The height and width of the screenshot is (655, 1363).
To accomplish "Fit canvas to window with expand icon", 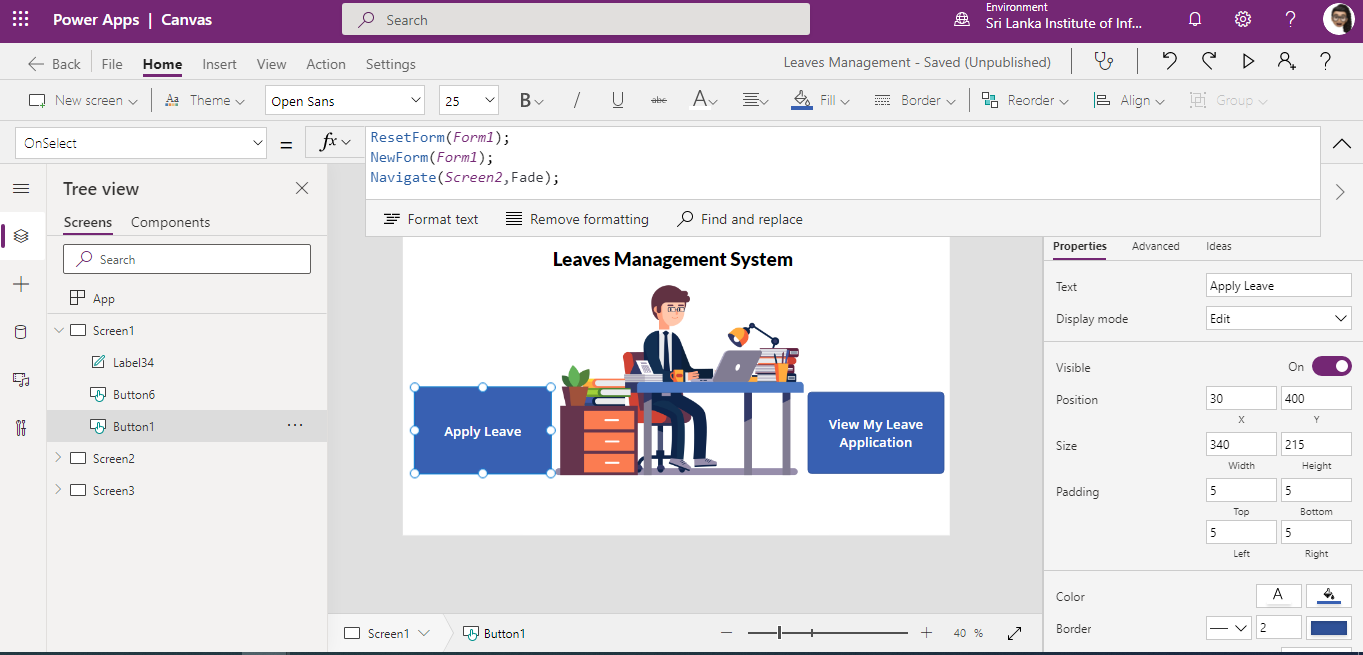I will pyautogui.click(x=1014, y=633).
